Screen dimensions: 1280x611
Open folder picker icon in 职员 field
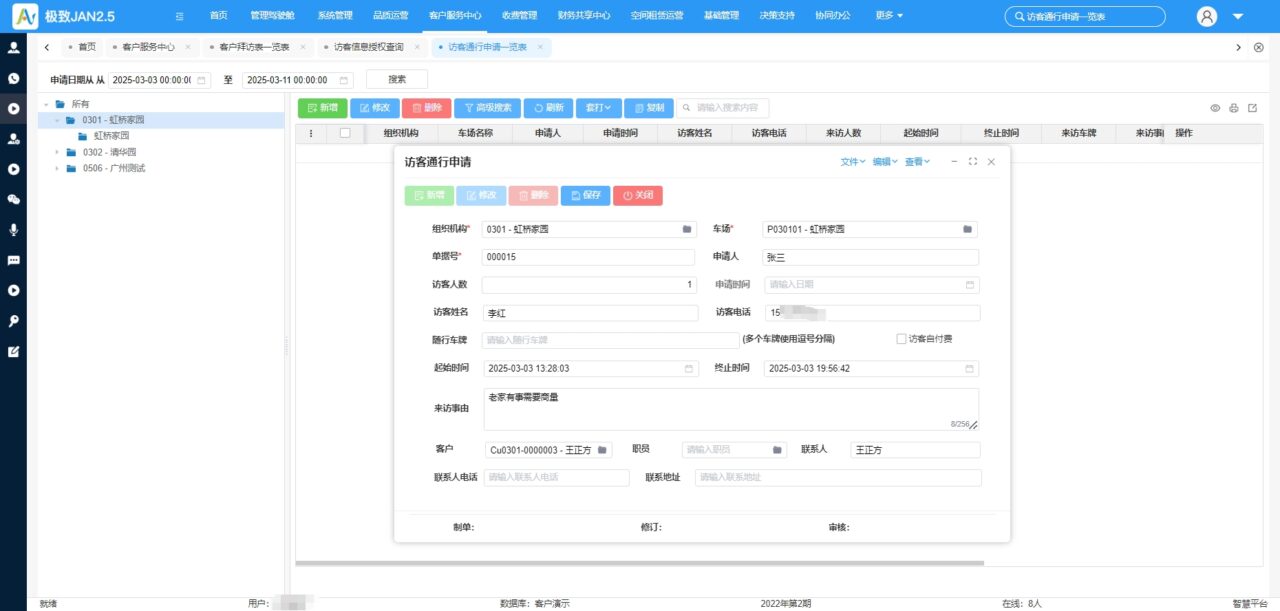[x=777, y=450]
